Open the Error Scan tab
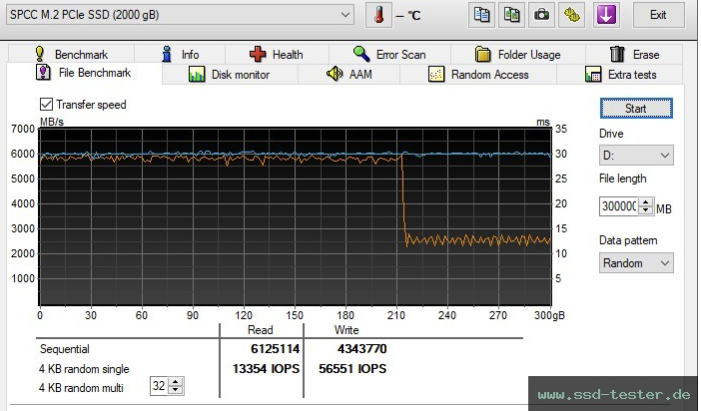 (390, 54)
